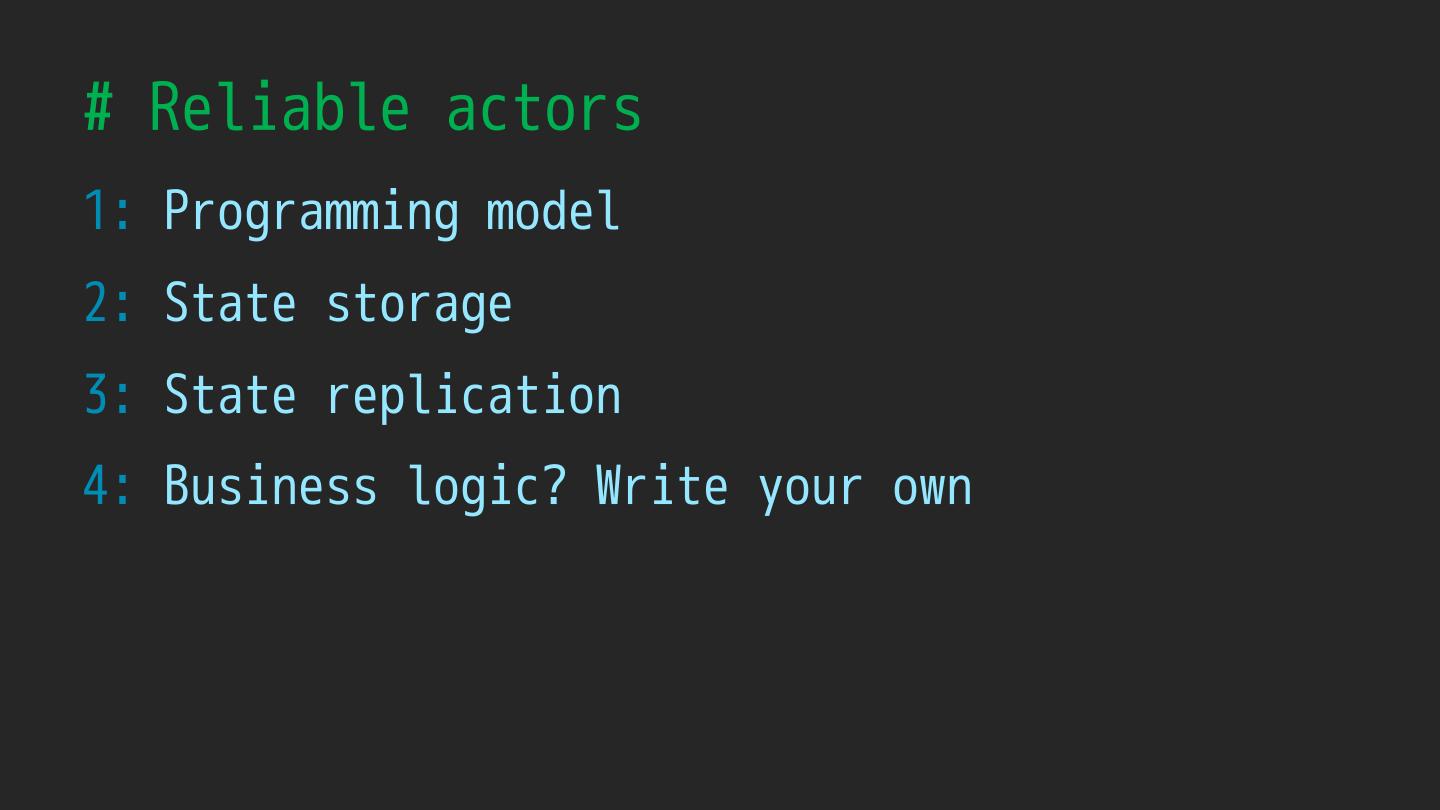
Task: Select the line number "3:"
Action: click(x=108, y=395)
